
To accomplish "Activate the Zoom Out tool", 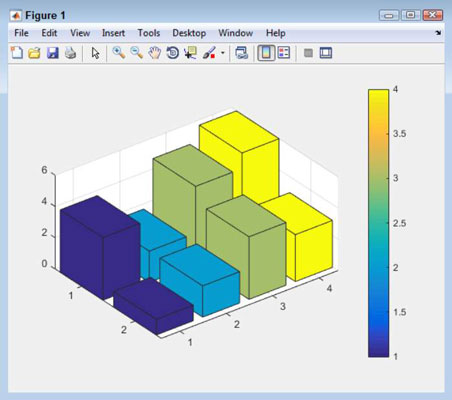I will 137,53.
